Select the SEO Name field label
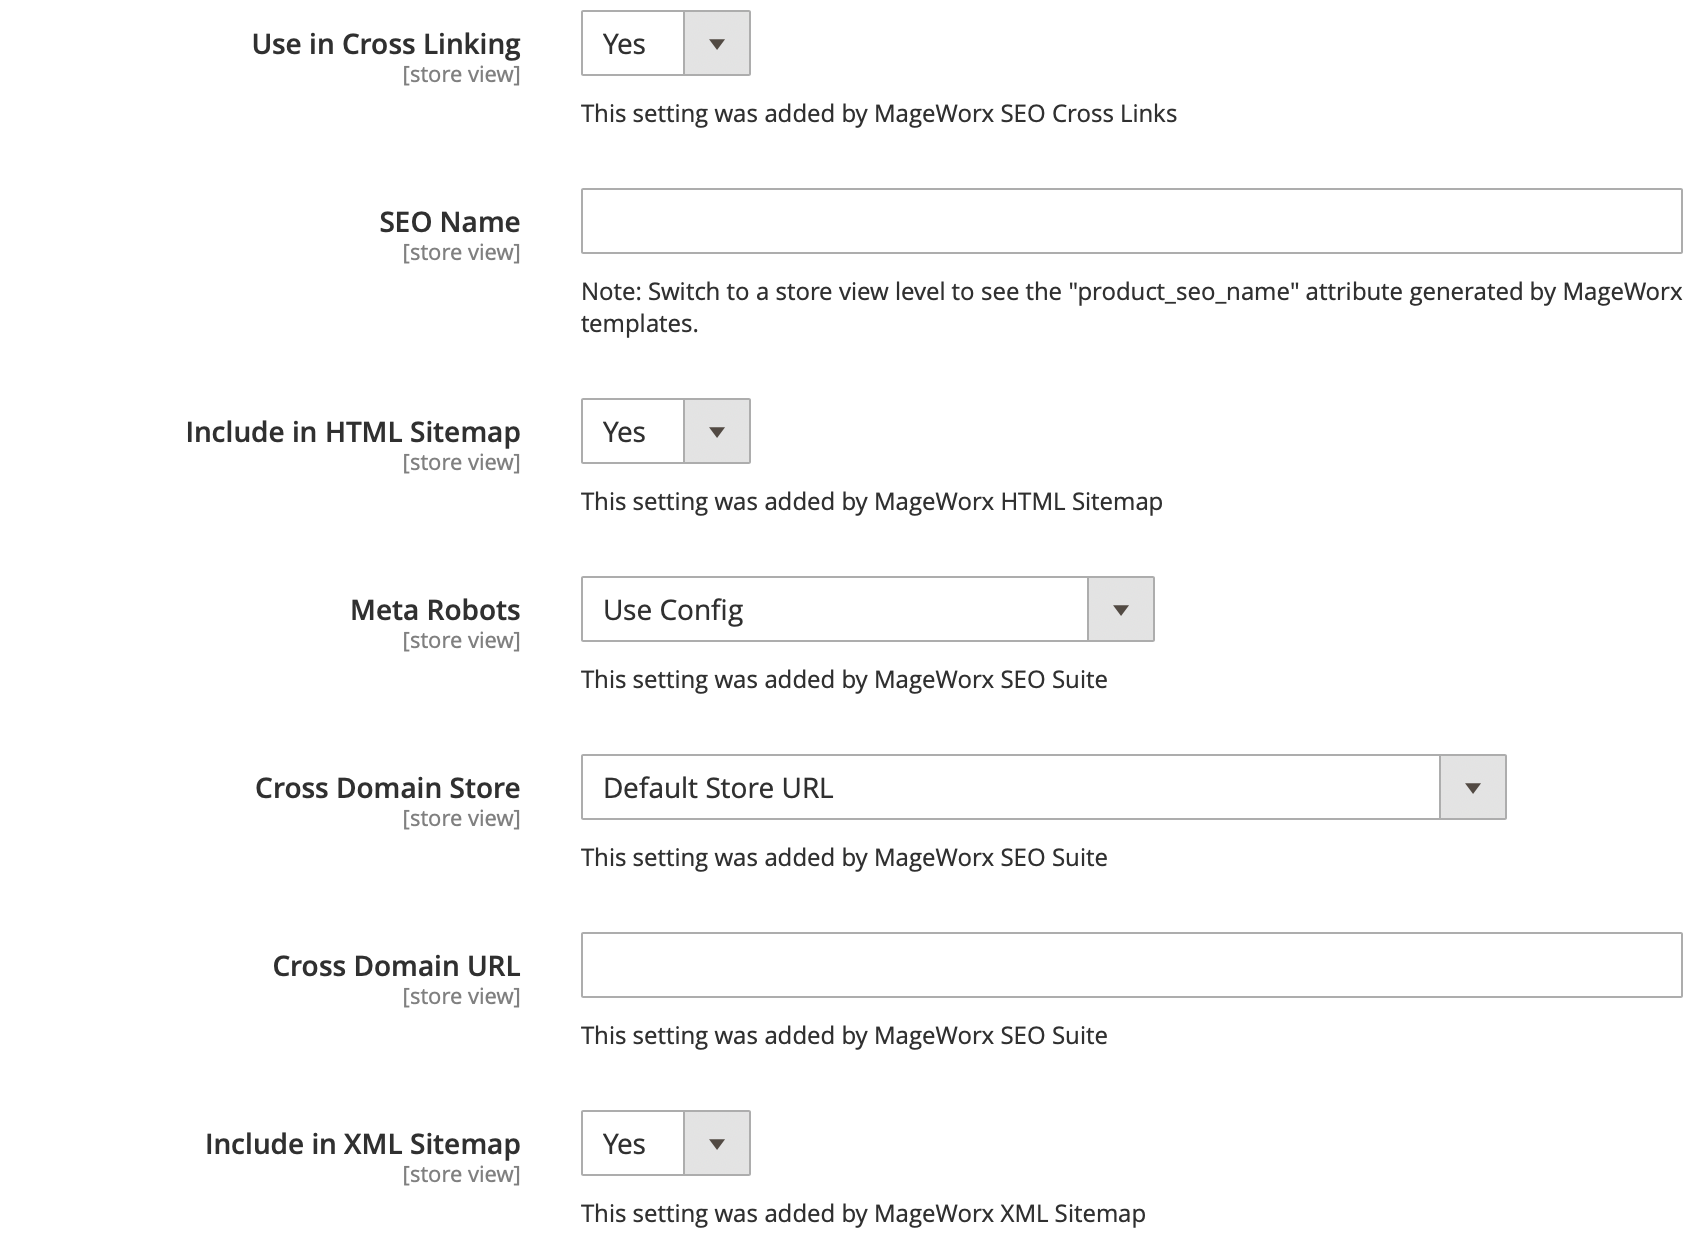This screenshot has height=1238, width=1706. click(x=450, y=221)
